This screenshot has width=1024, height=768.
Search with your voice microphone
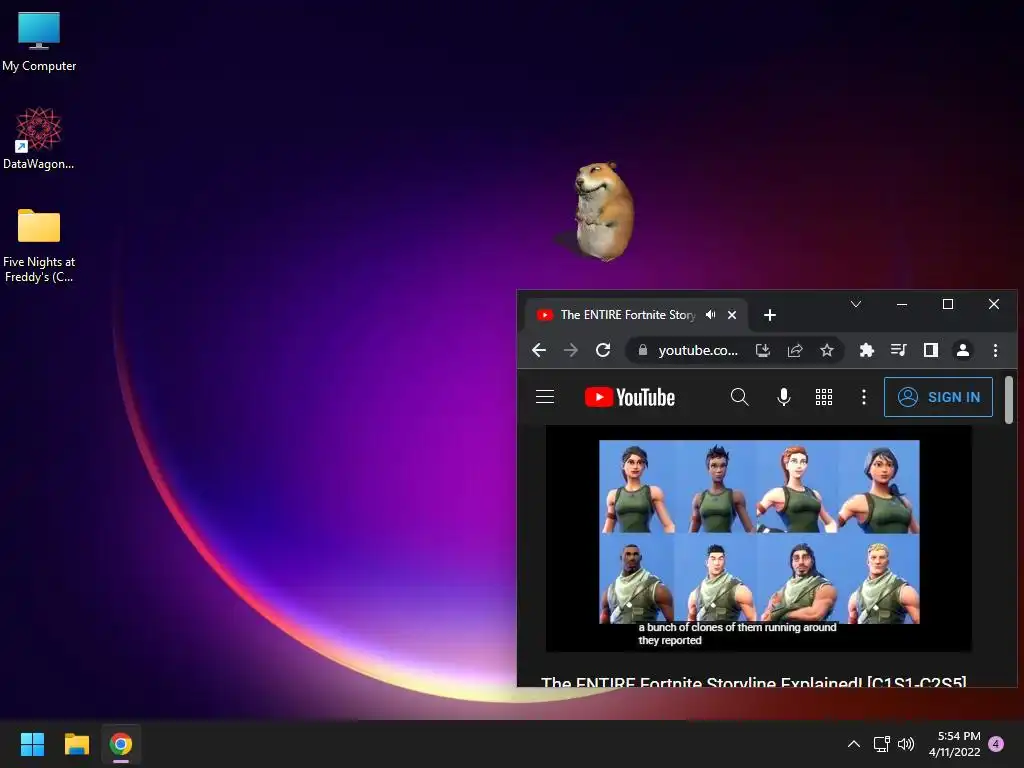click(x=784, y=397)
